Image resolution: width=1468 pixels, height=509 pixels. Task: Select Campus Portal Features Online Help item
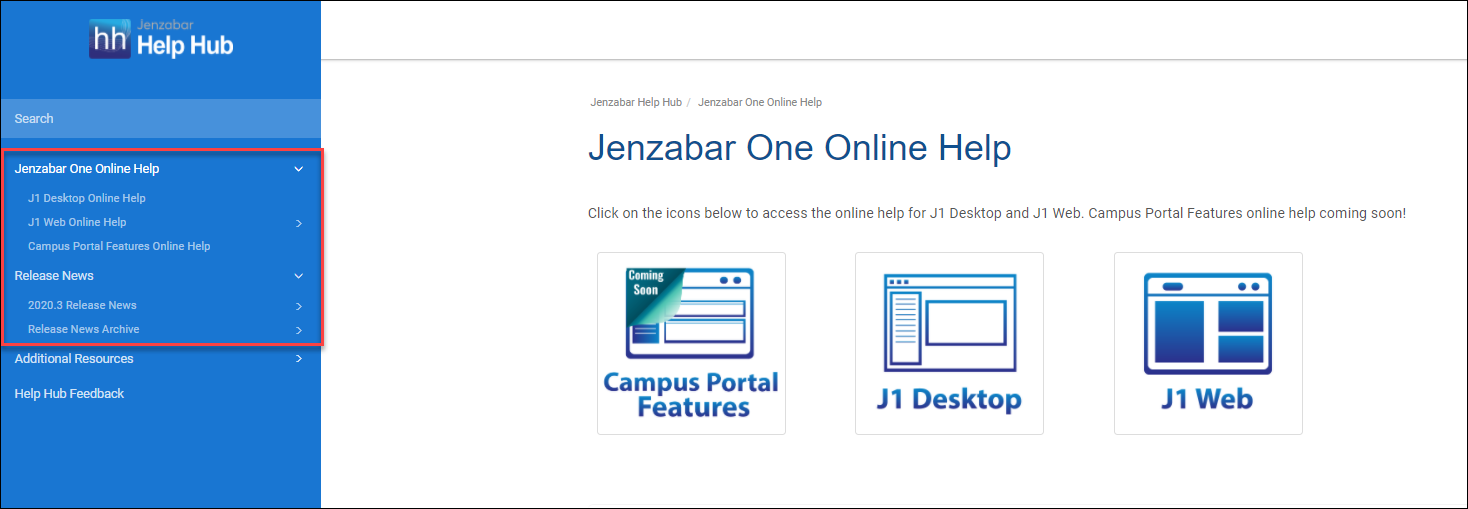pos(119,246)
